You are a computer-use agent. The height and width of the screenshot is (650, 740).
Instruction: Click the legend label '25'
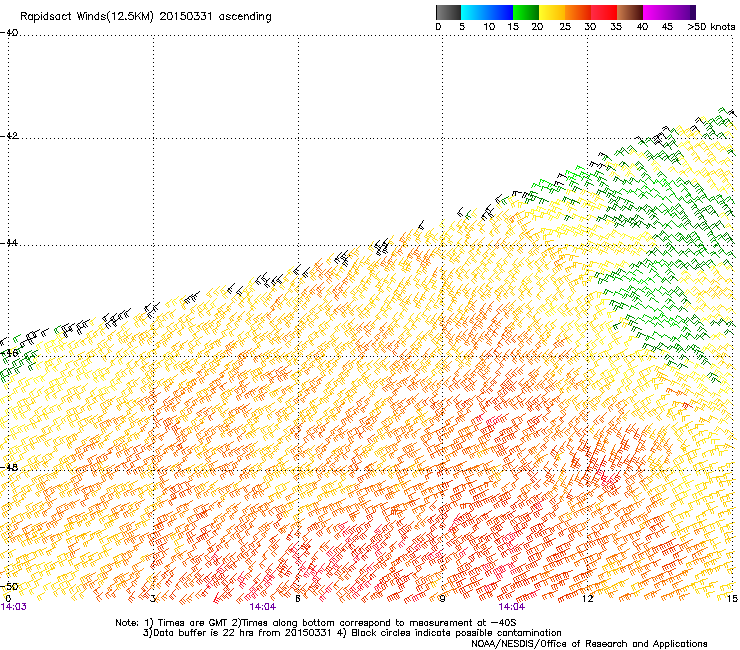[x=565, y=27]
